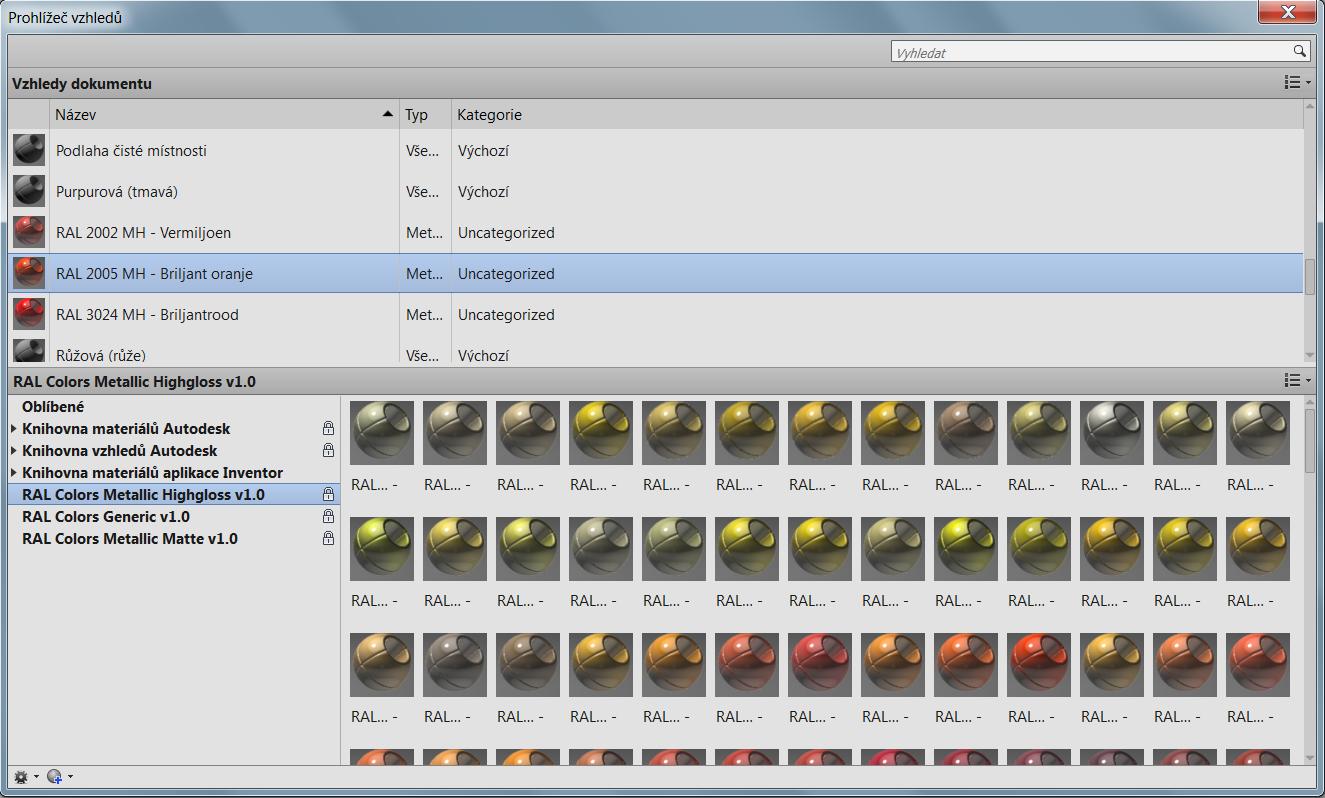Click the Typ column header

pyautogui.click(x=425, y=114)
